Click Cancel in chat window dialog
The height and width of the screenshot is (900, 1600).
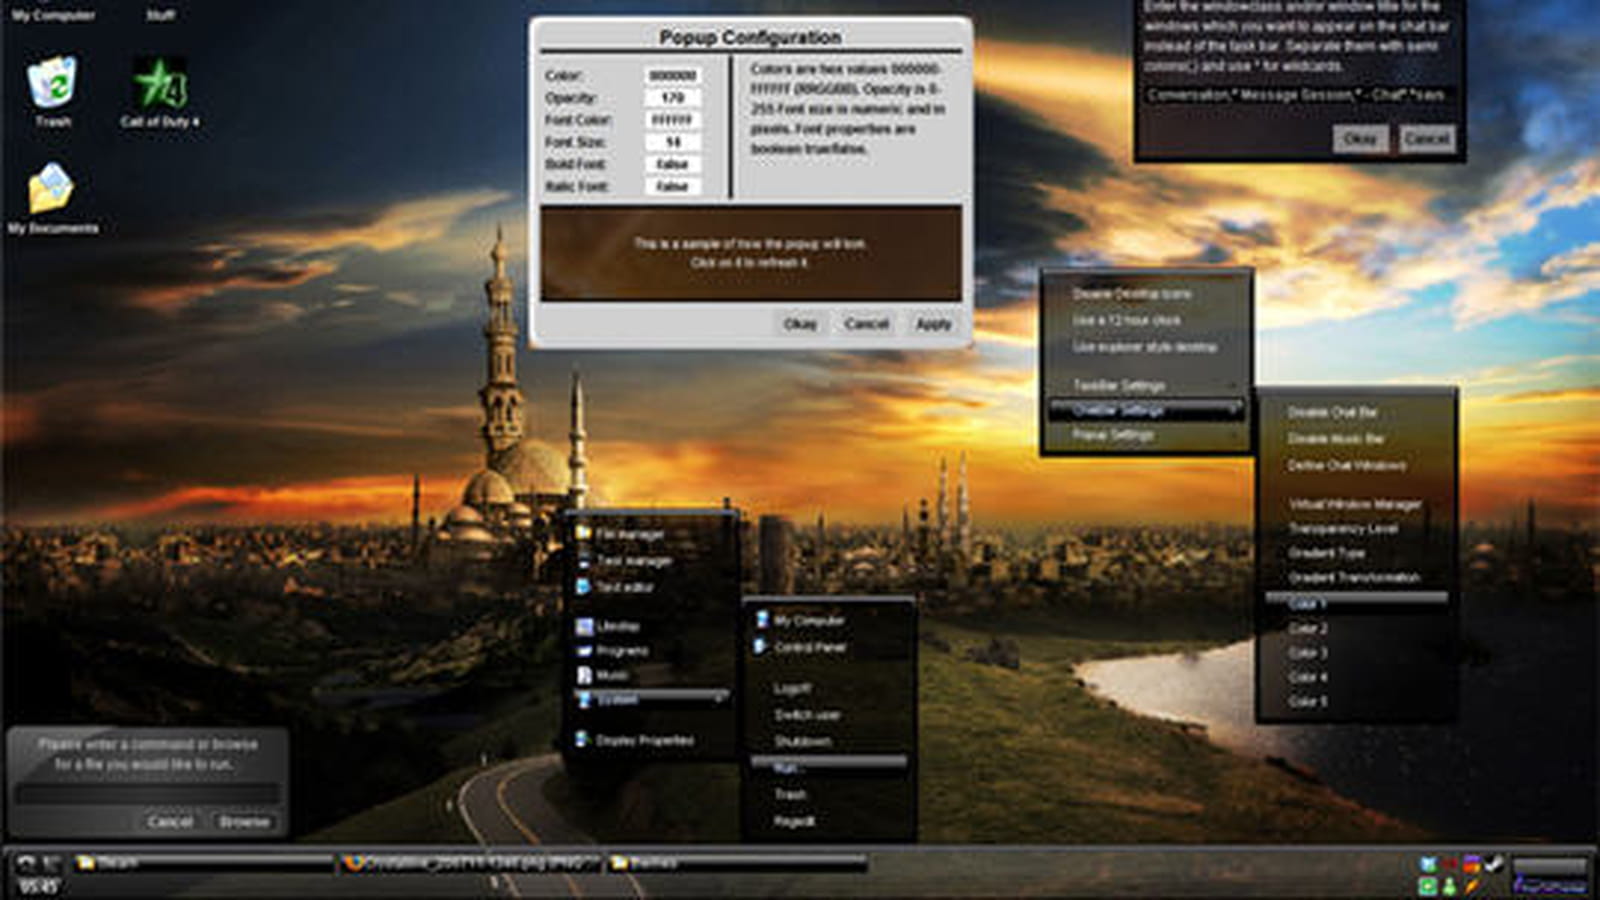1426,138
